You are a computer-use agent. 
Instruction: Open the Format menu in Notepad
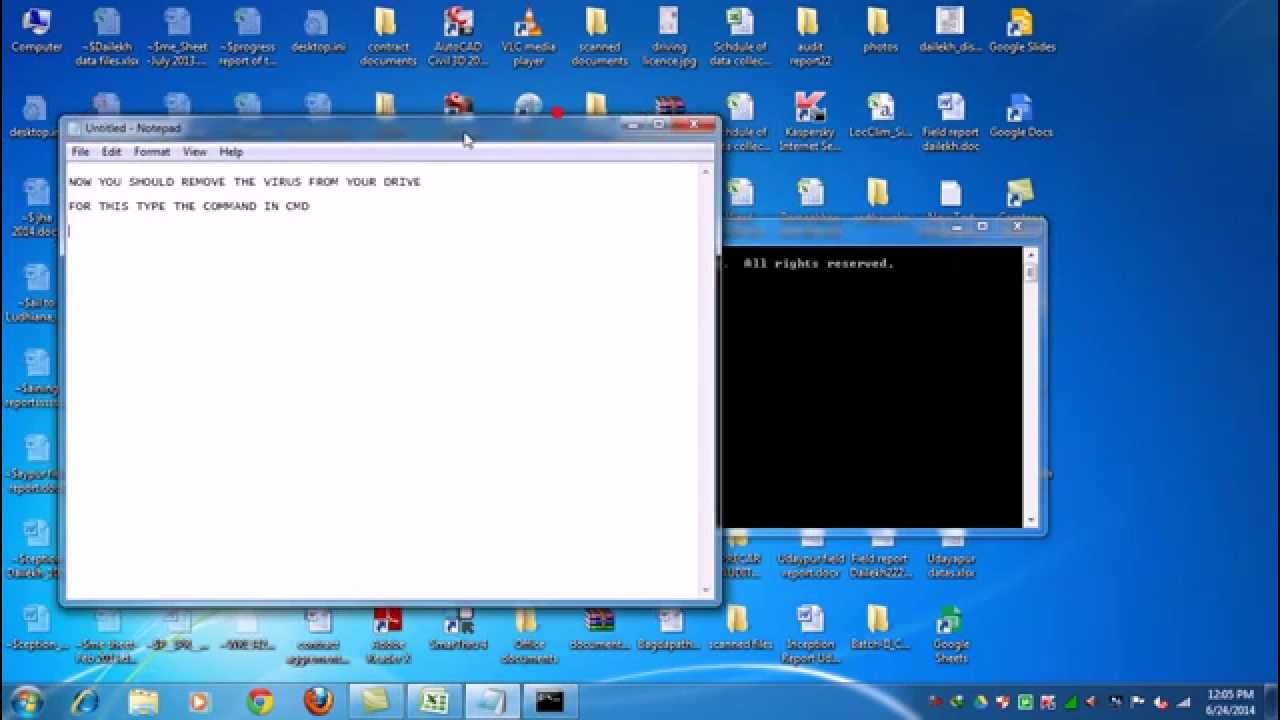point(152,152)
